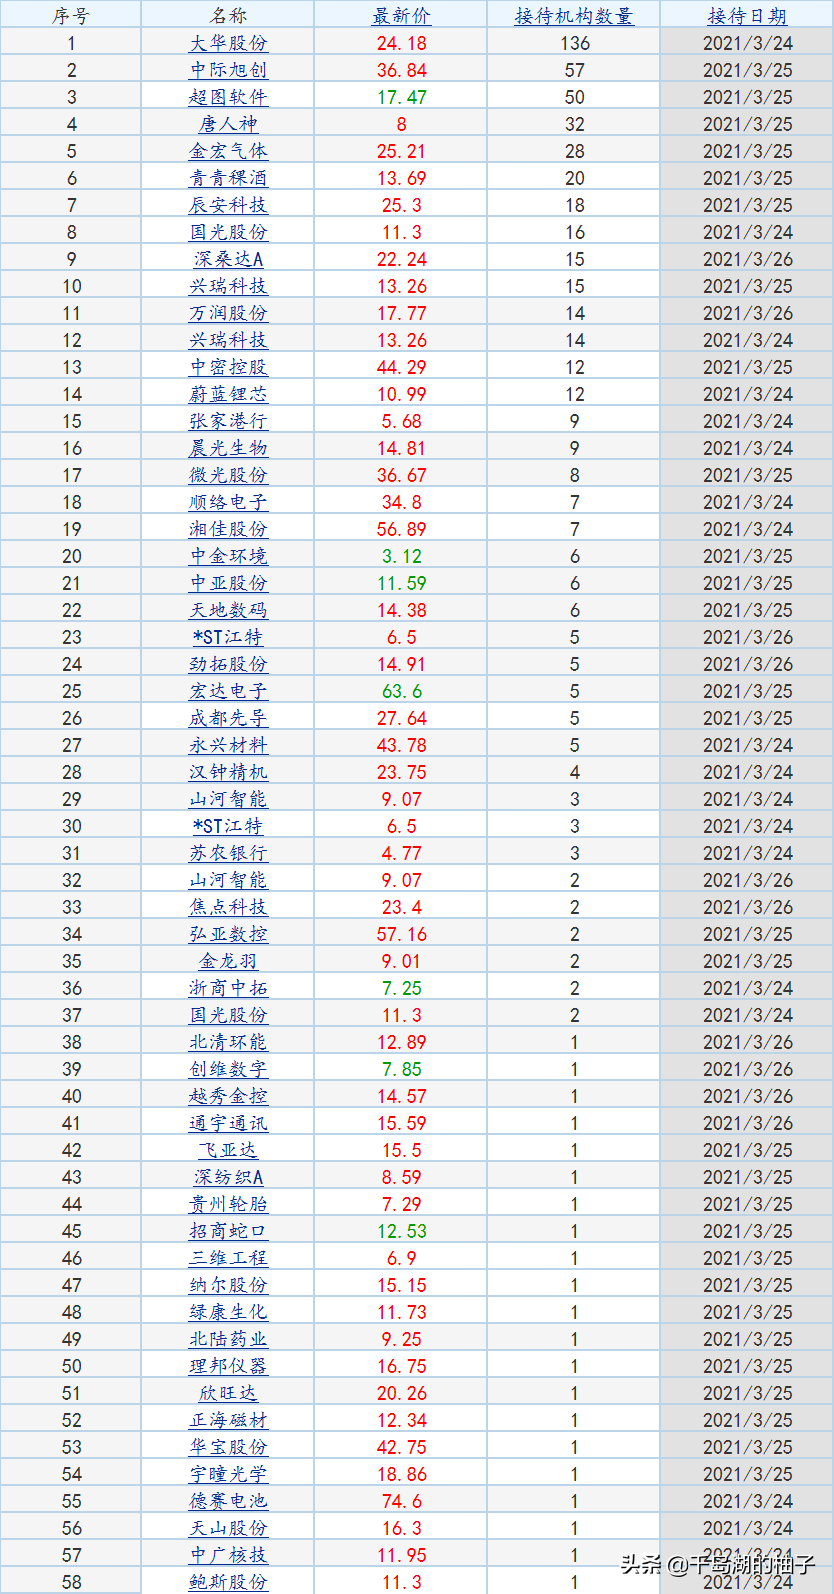Screen dimensions: 834x1594
Task: Click the 正海磁材 stock name
Action: (x=228, y=1420)
